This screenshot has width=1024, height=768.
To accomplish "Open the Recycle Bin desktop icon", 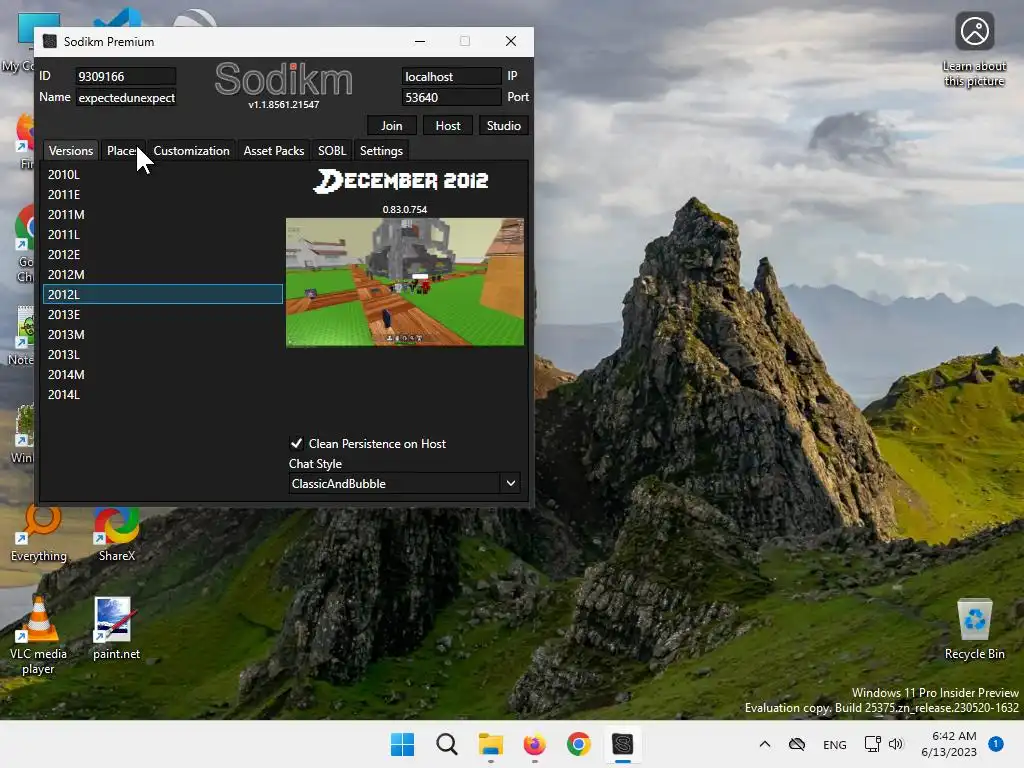I will point(974,629).
